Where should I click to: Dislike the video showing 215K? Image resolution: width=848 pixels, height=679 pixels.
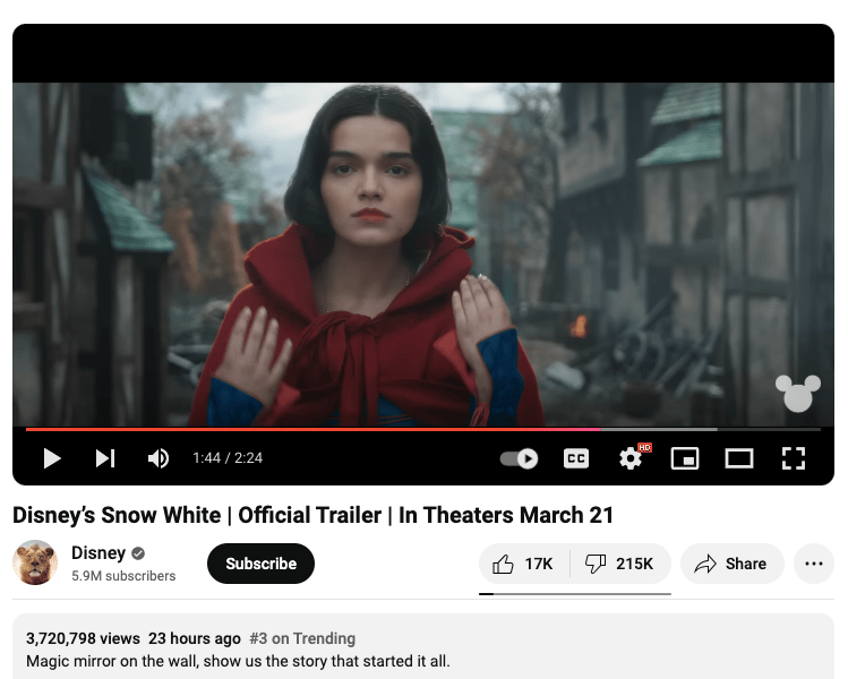click(x=620, y=564)
